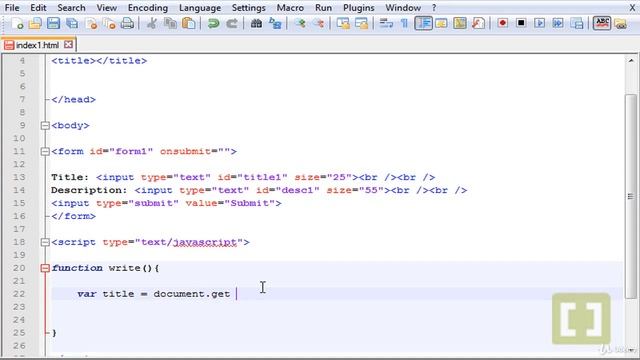This screenshot has width=640, height=360.
Task: Collapse the form tag fold marker
Action: coord(45,152)
